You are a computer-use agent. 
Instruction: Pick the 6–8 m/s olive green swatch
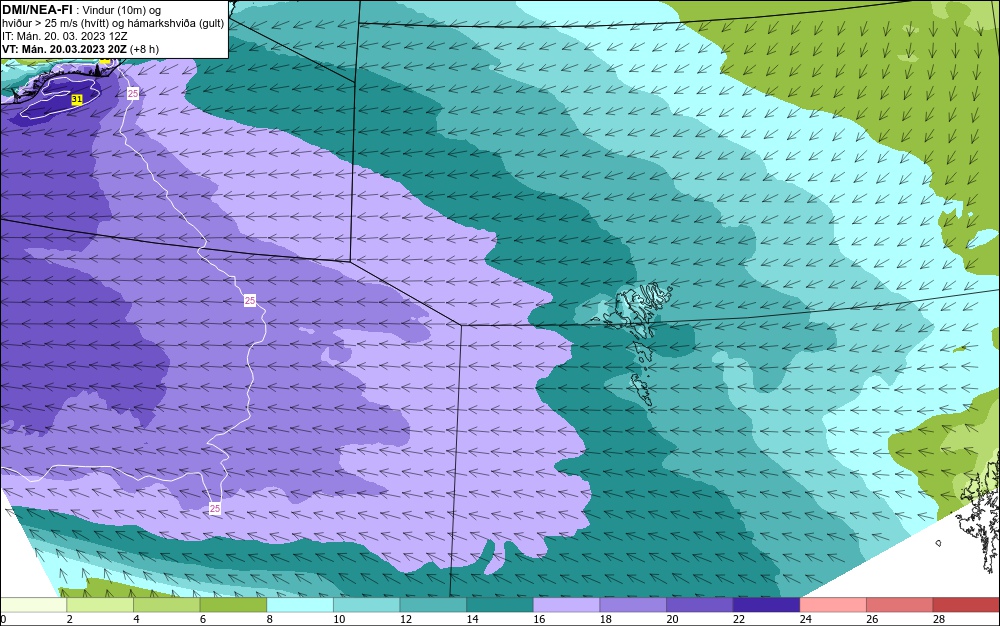pyautogui.click(x=233, y=605)
